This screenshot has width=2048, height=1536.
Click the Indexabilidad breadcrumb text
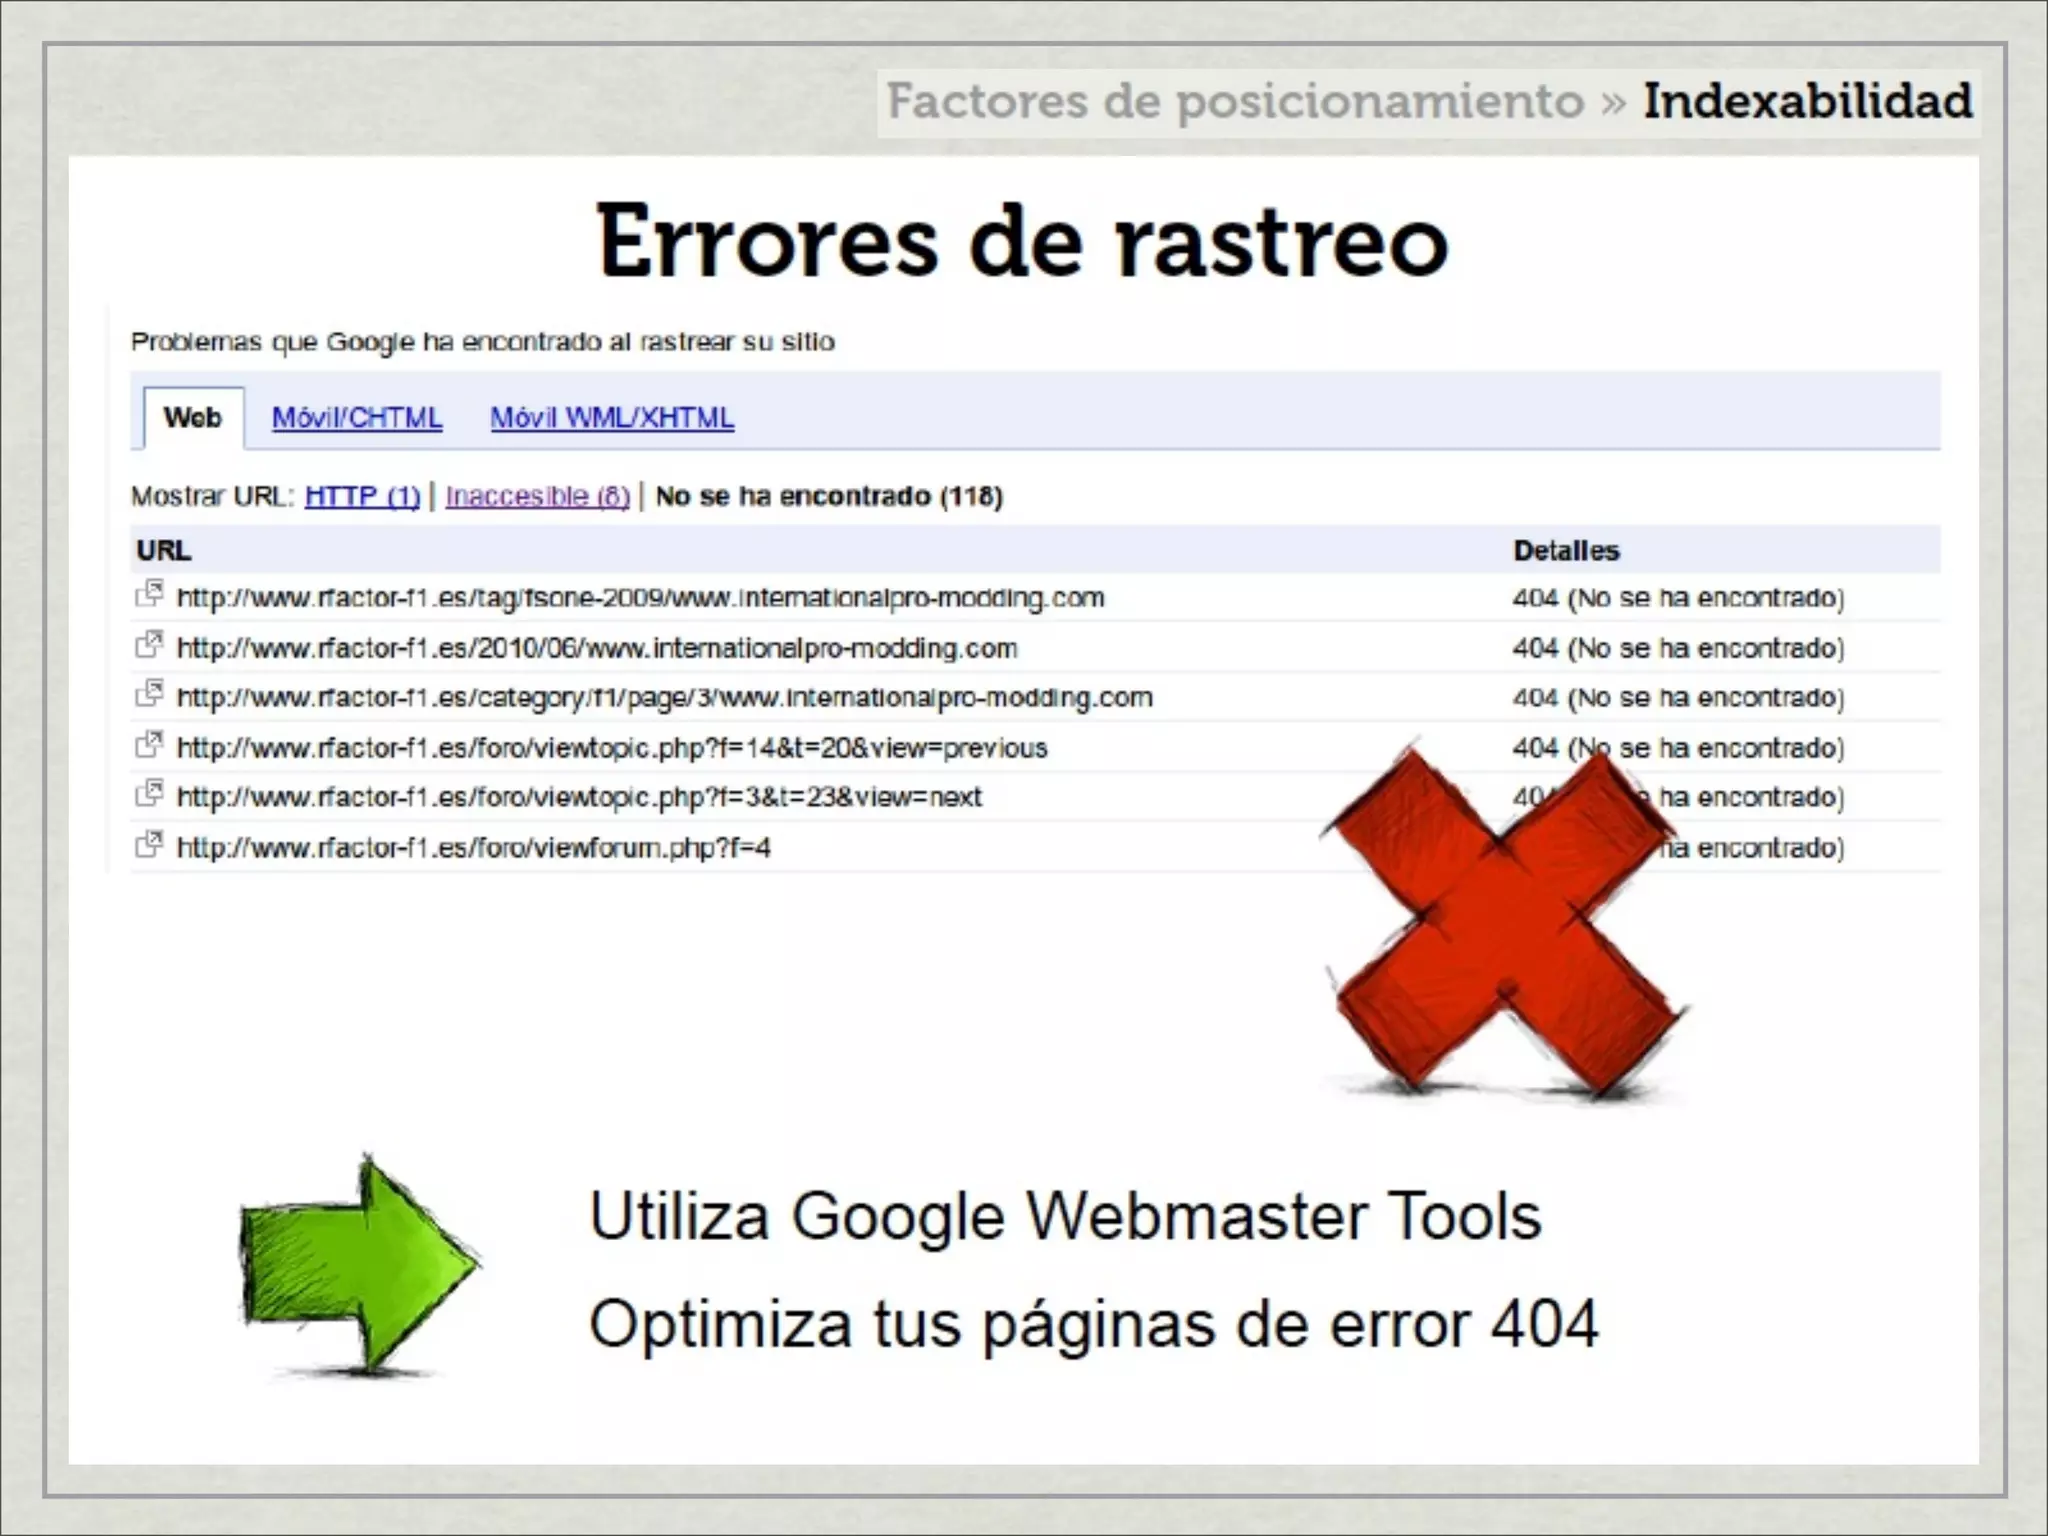click(x=1807, y=101)
